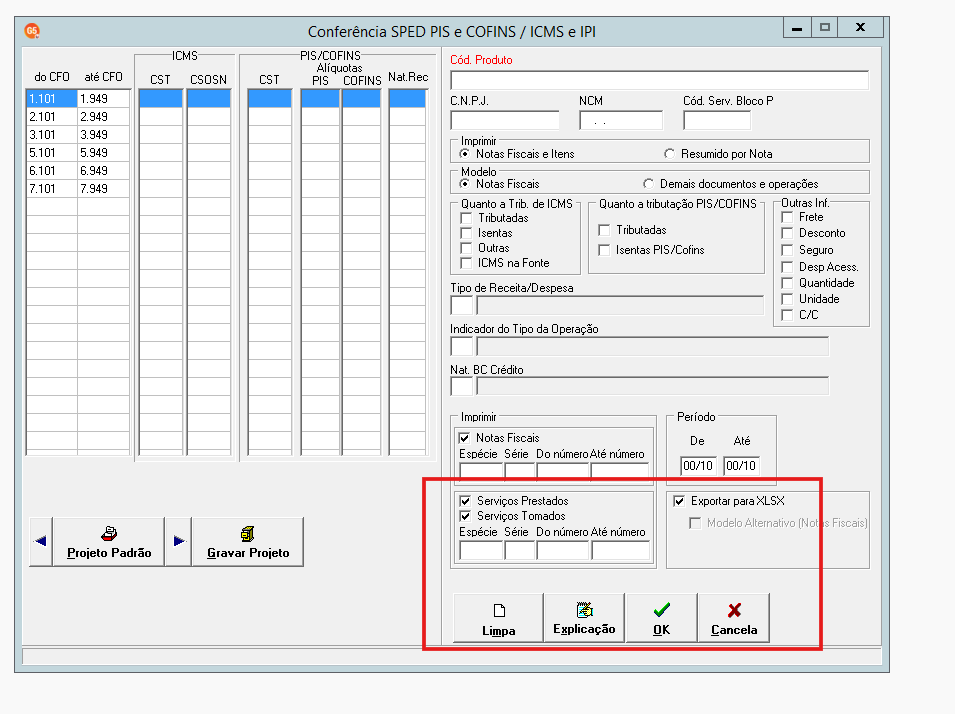
Task: Click Do número field under Notas Fiscais
Action: [562, 472]
